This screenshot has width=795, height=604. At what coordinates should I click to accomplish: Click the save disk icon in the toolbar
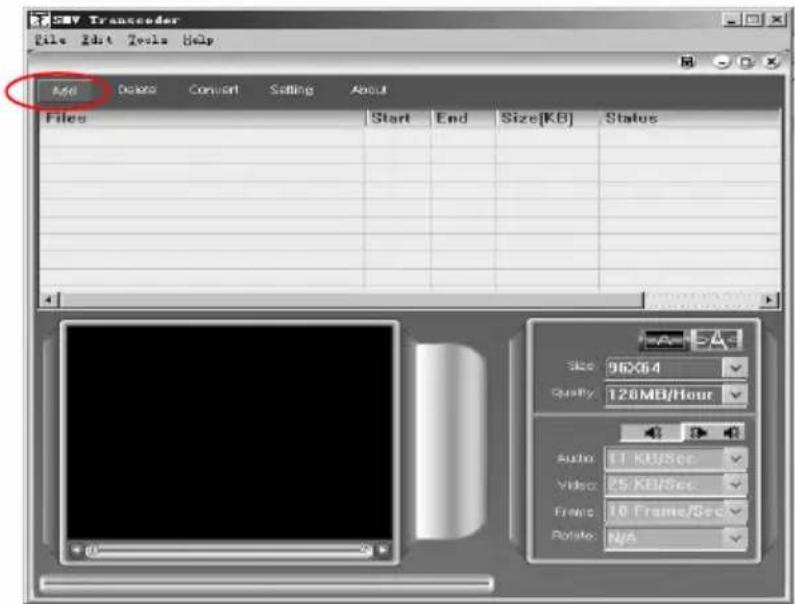(x=687, y=62)
